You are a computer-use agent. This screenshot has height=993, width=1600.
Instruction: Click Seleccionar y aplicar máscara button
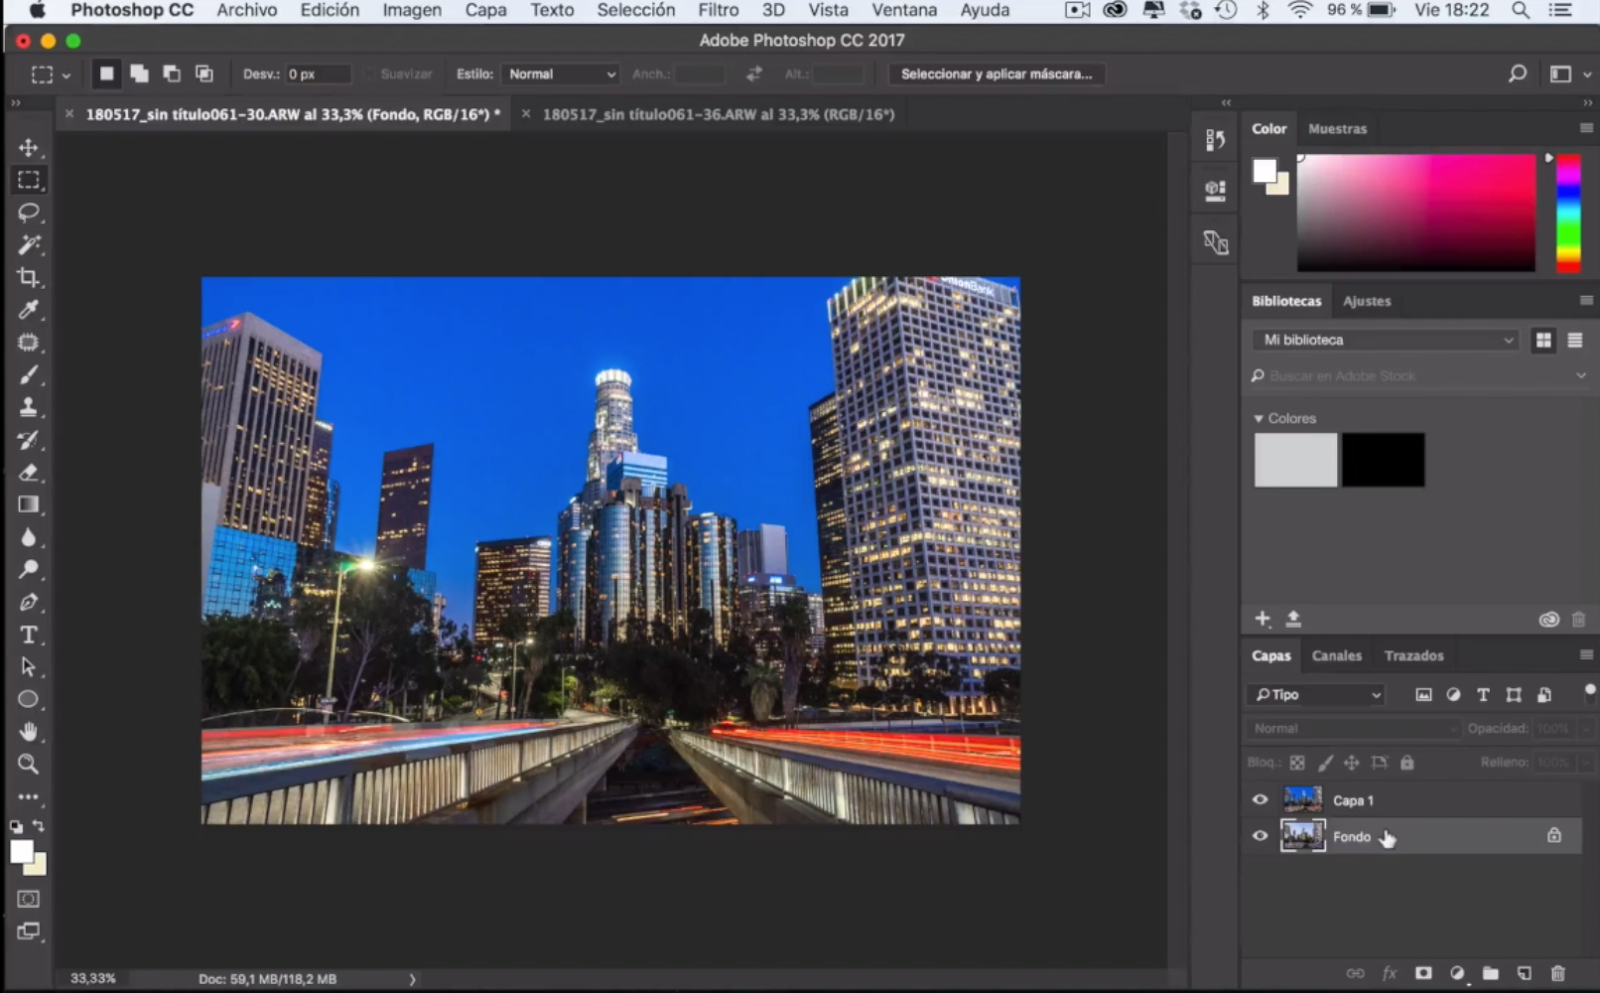pos(996,74)
